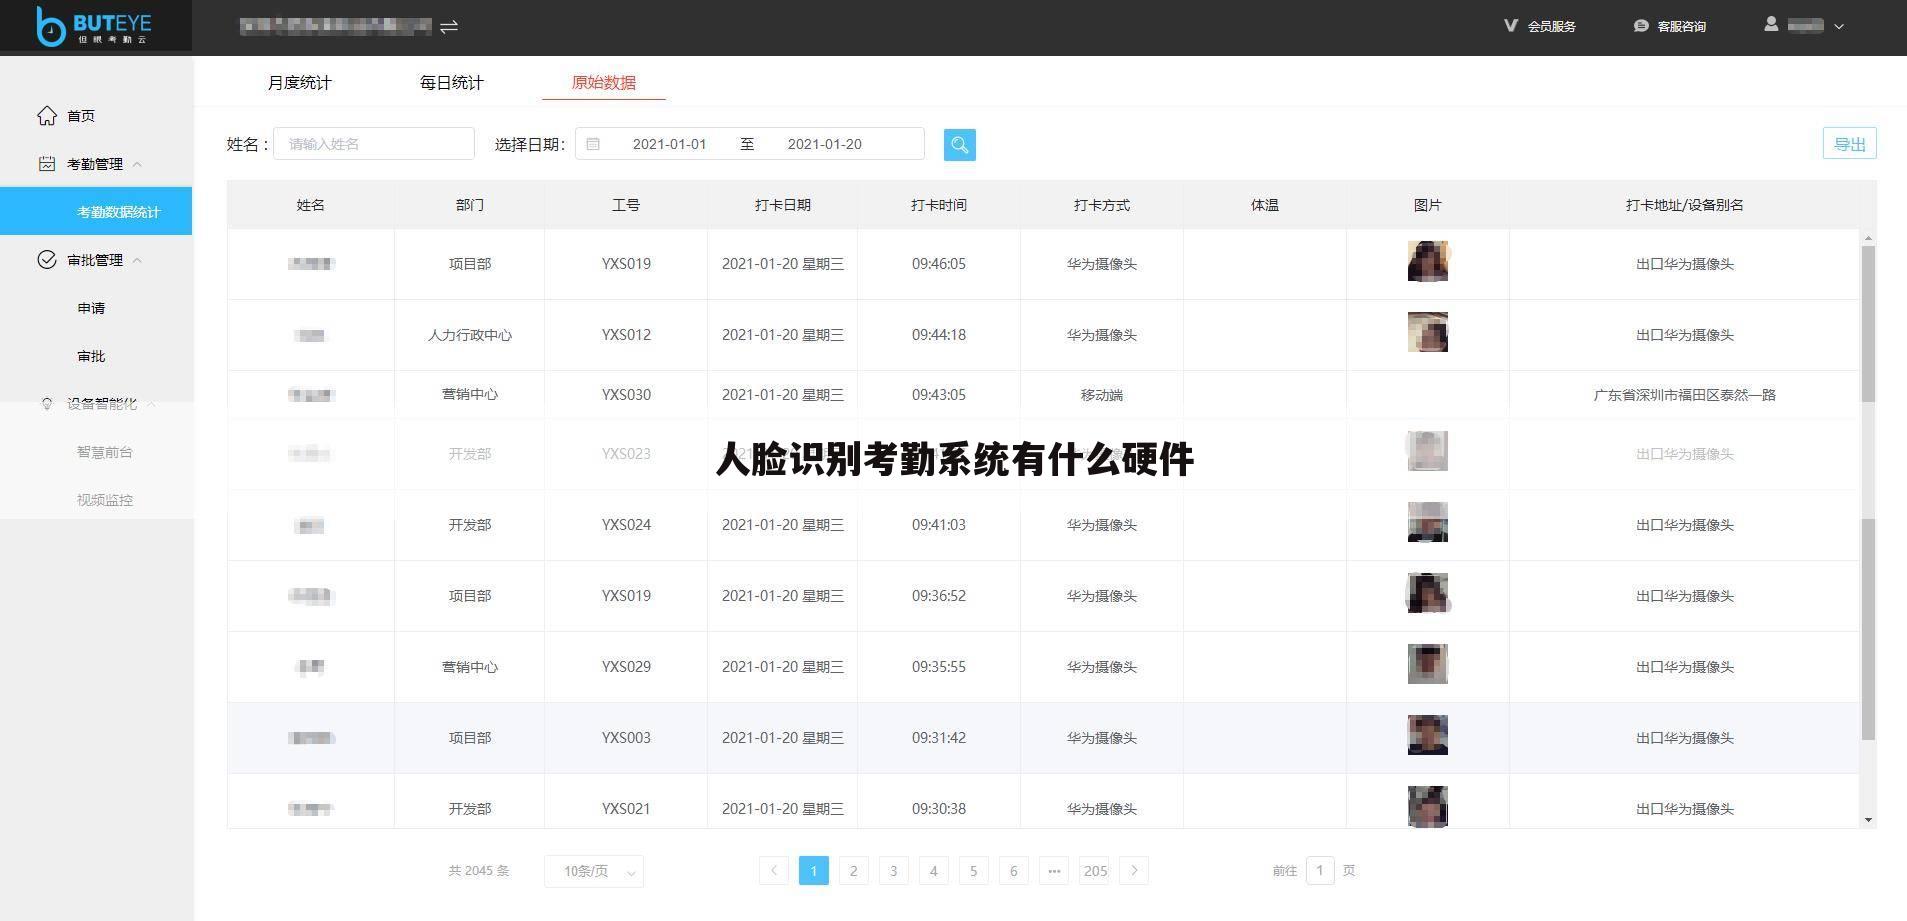1907x921 pixels.
Task: Go to page 6
Action: (x=1013, y=871)
